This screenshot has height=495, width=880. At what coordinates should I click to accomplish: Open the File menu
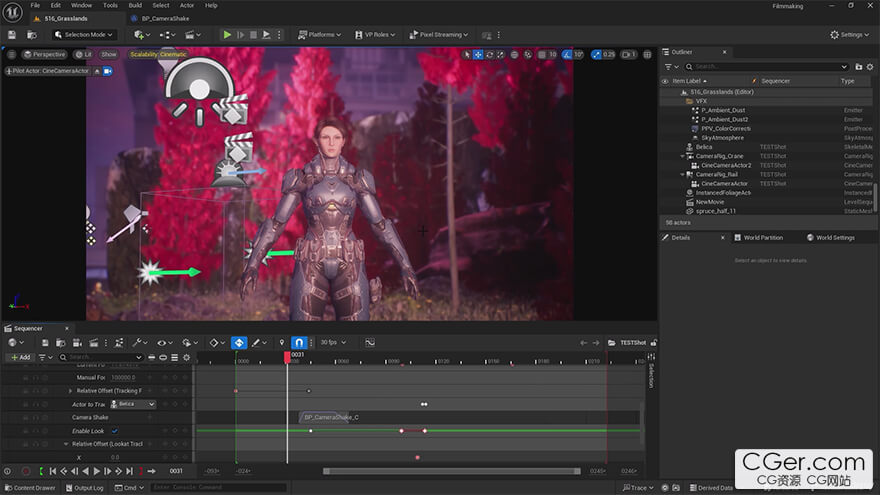[x=35, y=6]
